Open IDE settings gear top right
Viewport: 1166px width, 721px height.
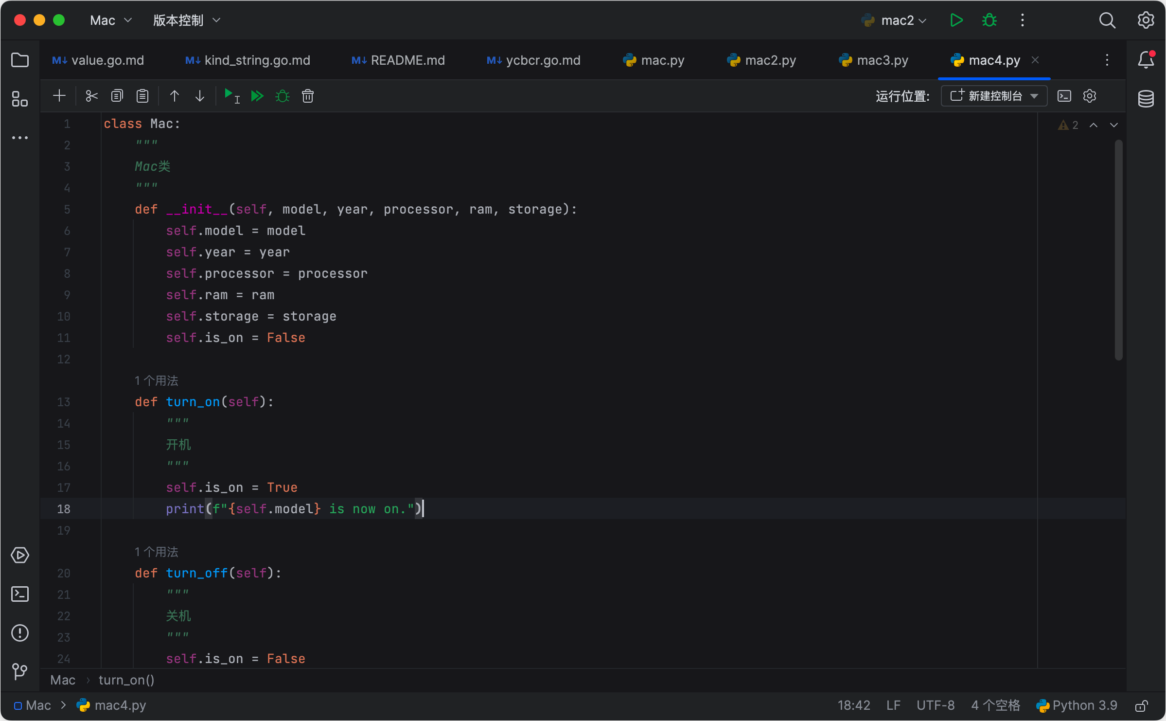[x=1145, y=21]
